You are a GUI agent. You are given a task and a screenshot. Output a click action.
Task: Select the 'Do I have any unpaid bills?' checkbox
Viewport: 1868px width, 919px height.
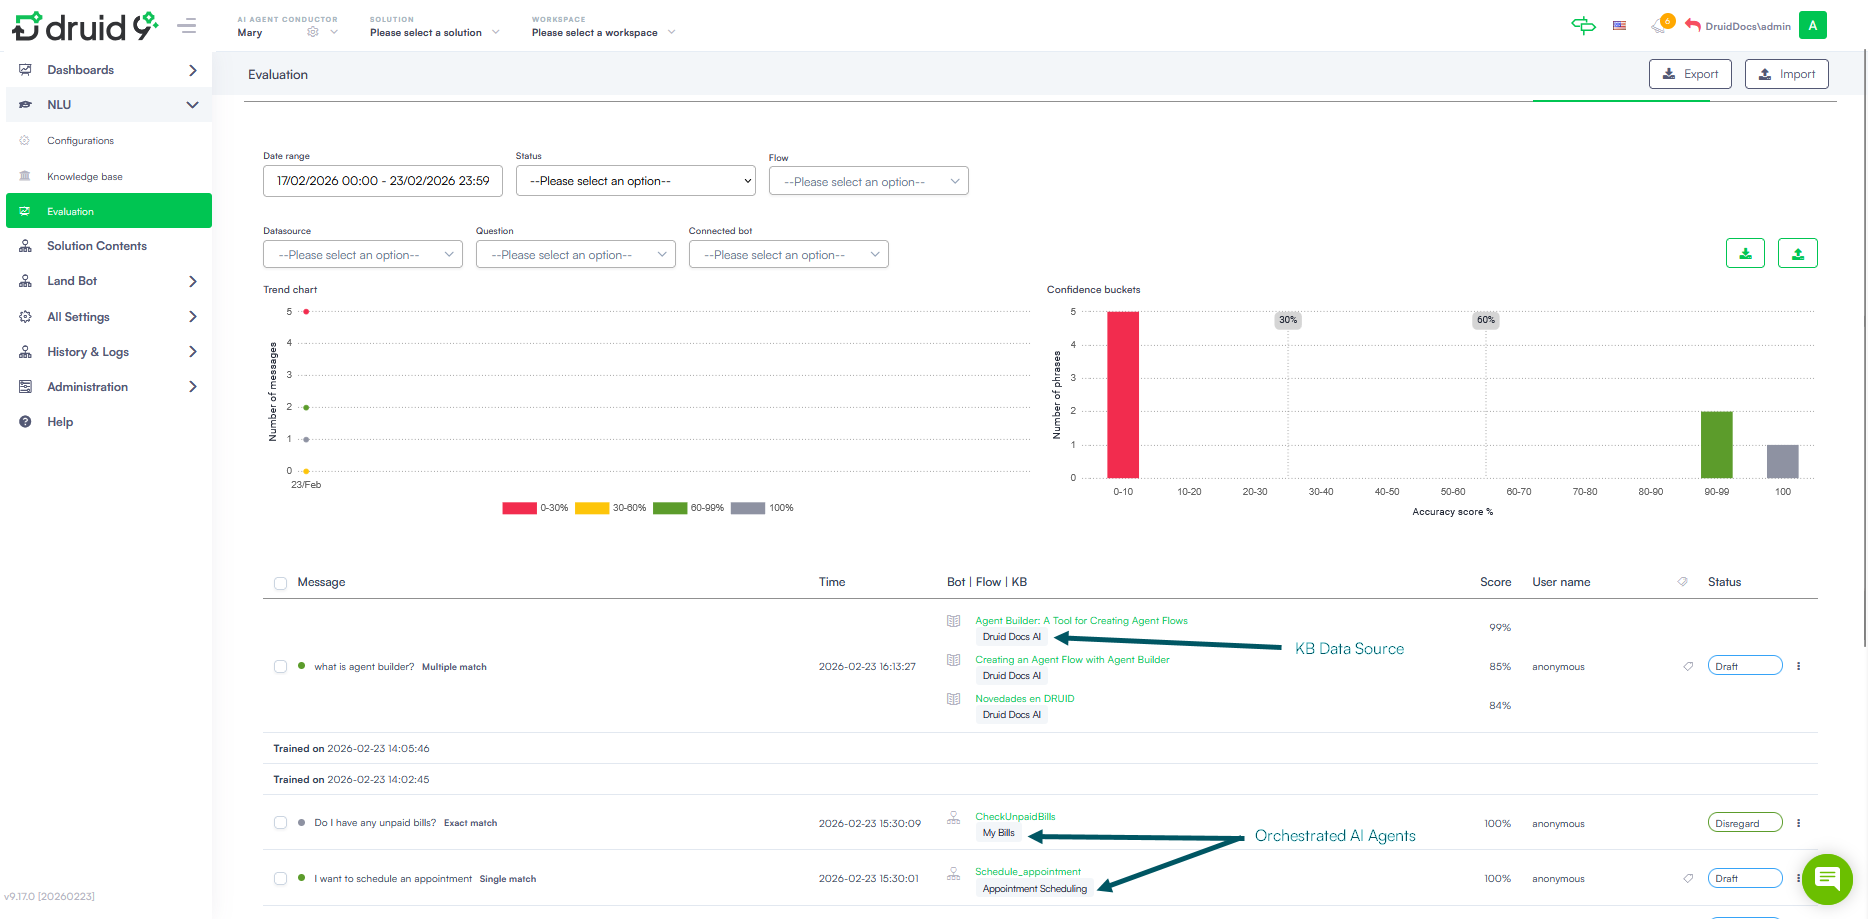point(280,823)
